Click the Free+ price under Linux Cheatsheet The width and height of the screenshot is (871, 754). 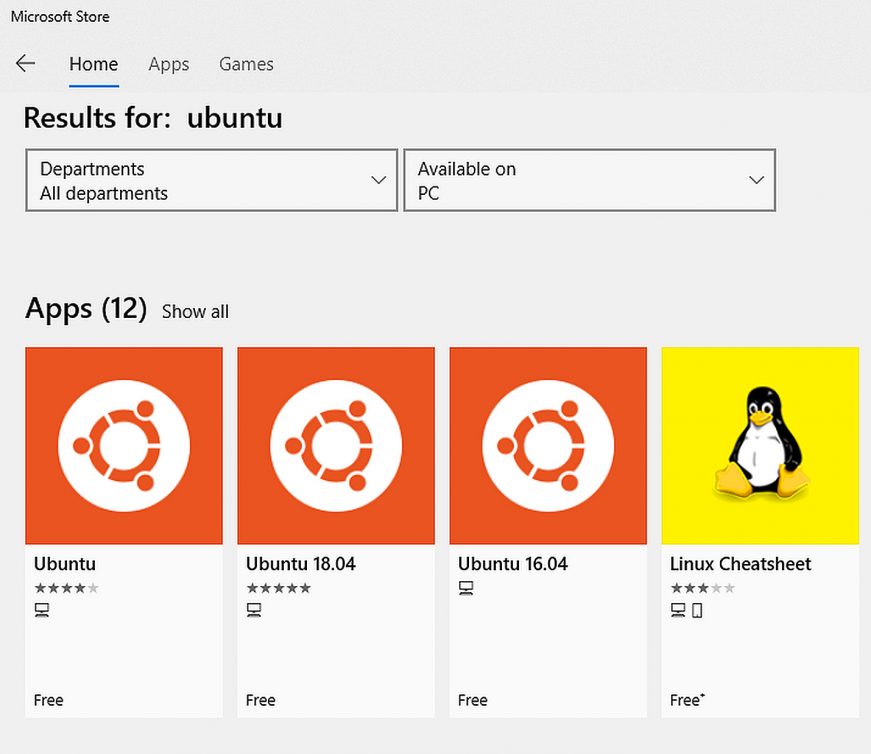[687, 700]
